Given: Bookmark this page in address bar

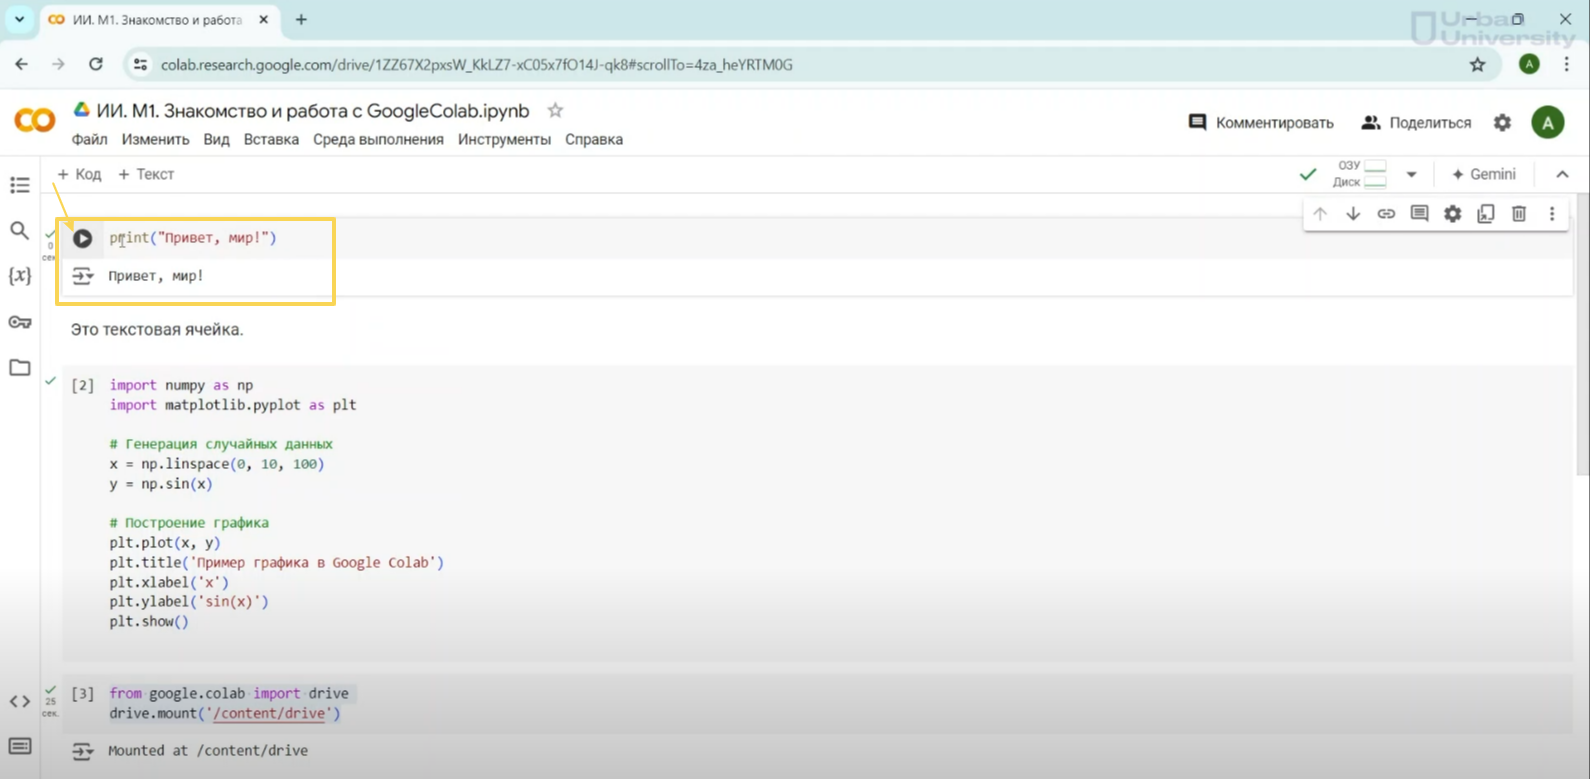Looking at the screenshot, I should pos(1477,65).
